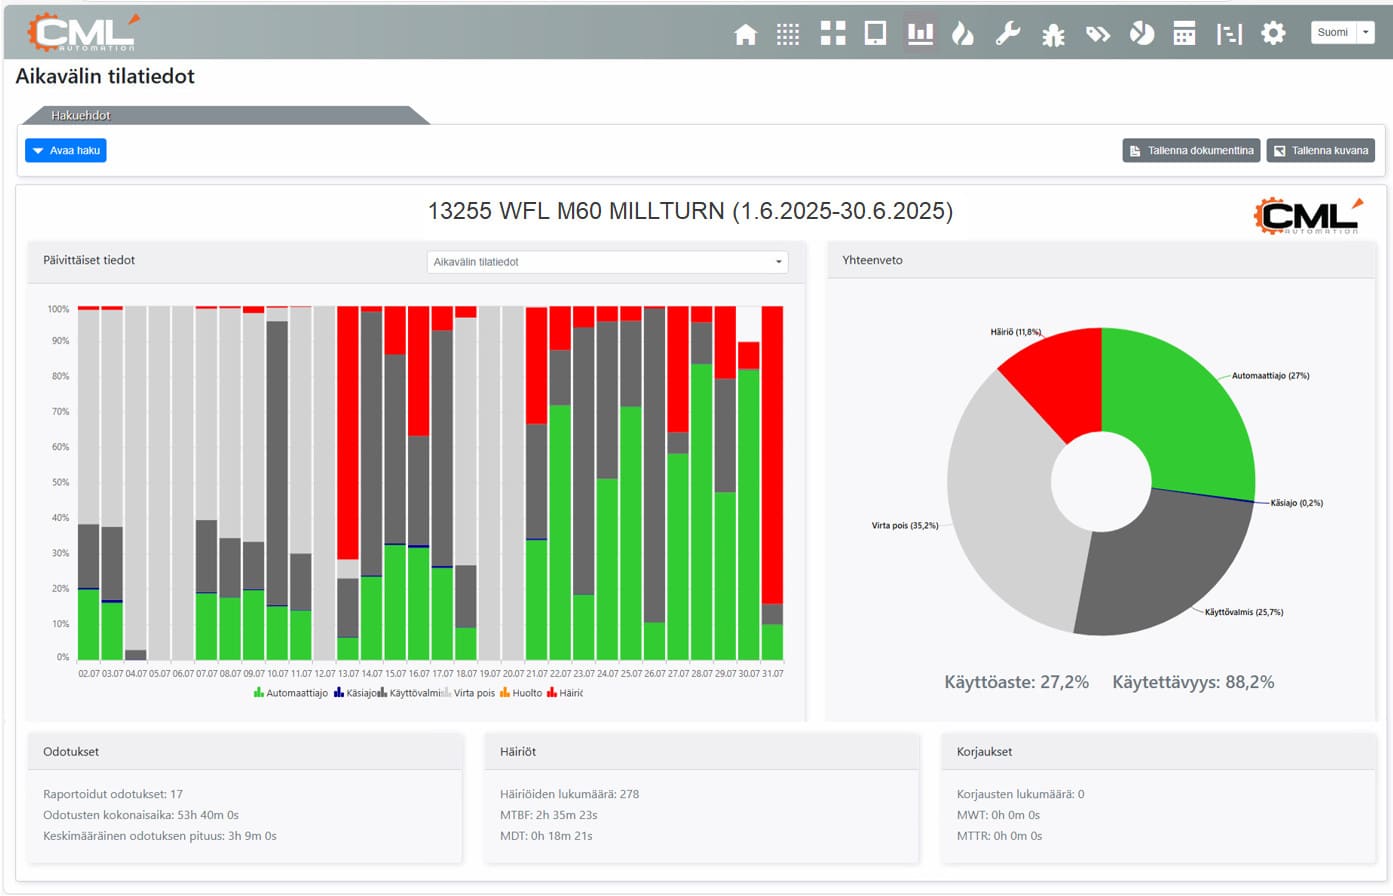
Task: Open the tablet device icon view
Action: tap(875, 33)
